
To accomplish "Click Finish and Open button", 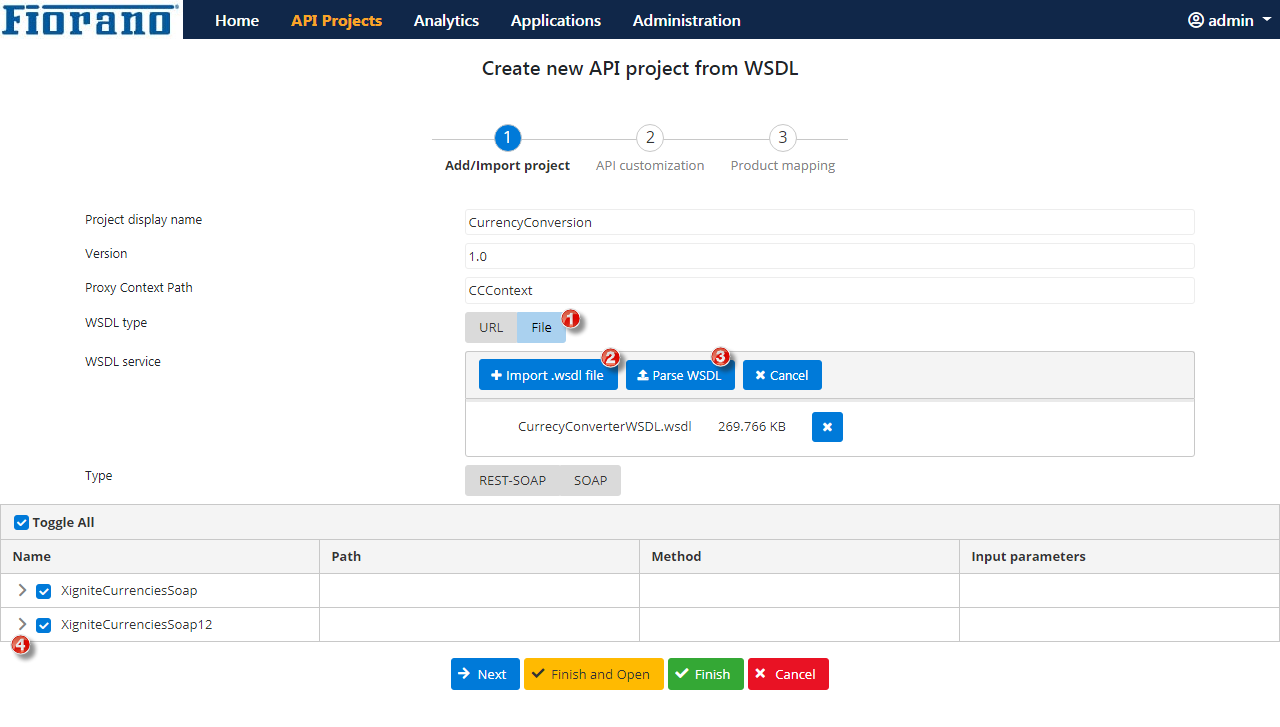I will point(593,674).
